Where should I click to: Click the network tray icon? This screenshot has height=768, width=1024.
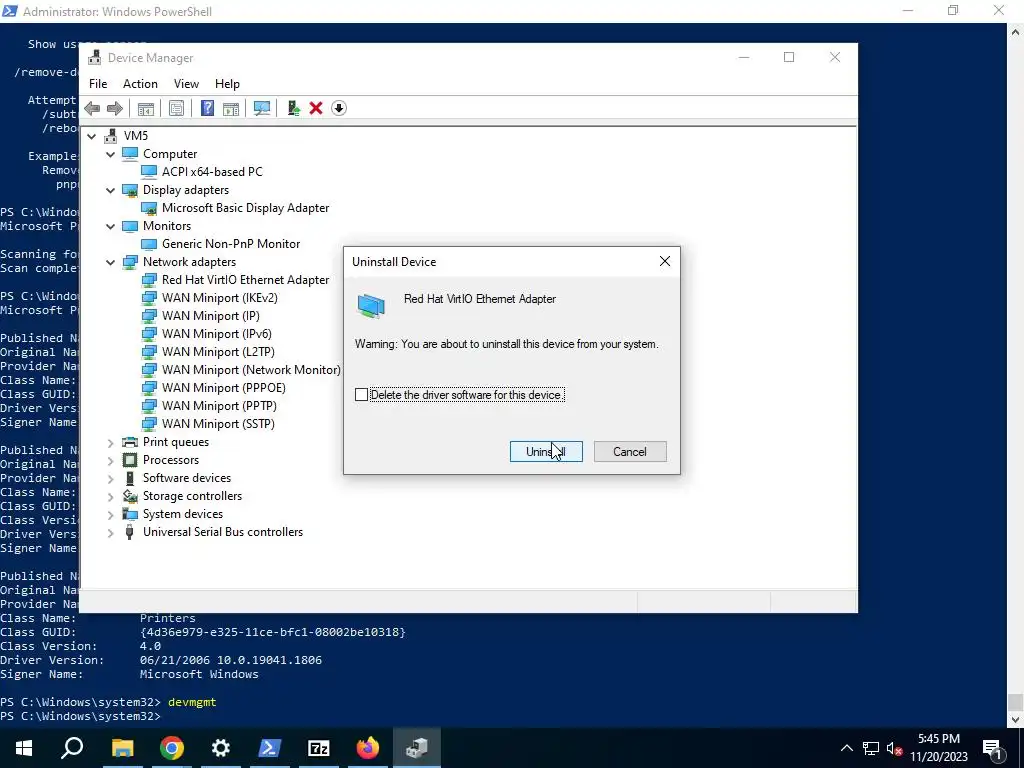(871, 748)
